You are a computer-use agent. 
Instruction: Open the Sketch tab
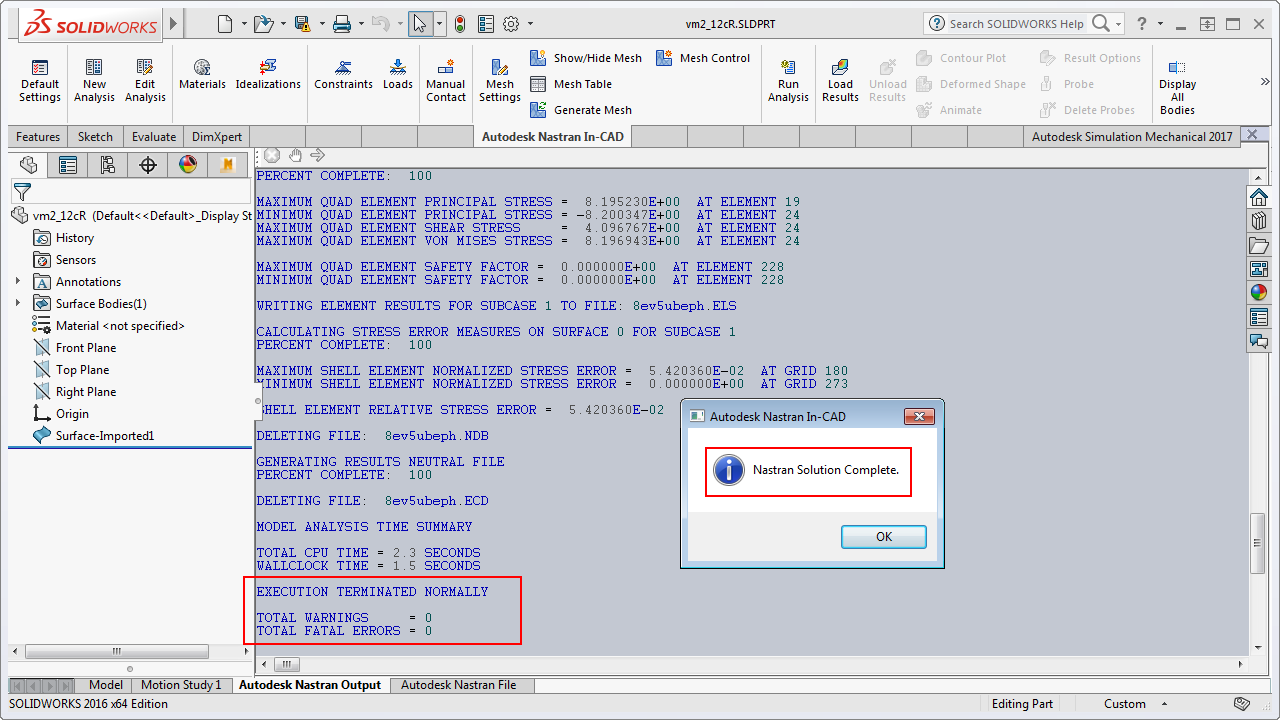pos(96,137)
